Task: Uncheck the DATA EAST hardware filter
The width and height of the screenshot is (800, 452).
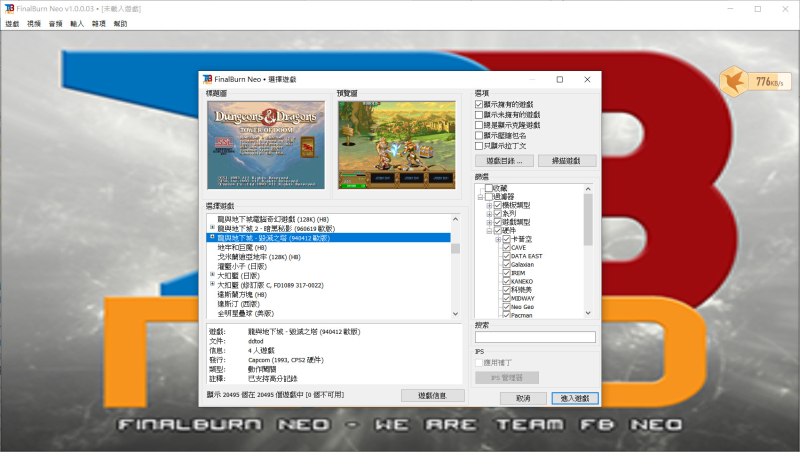Action: click(507, 256)
